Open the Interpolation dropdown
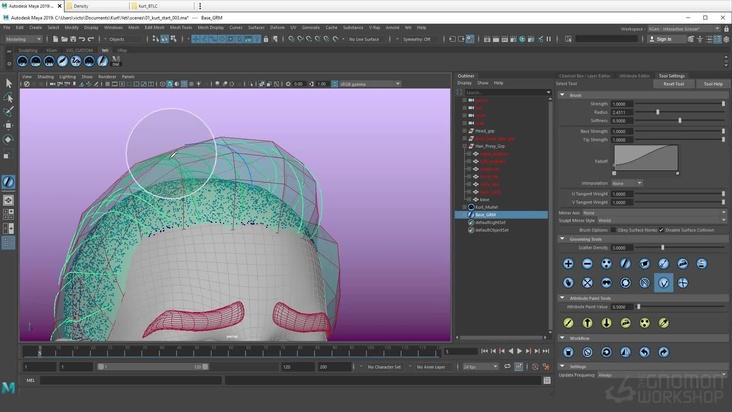 [626, 183]
